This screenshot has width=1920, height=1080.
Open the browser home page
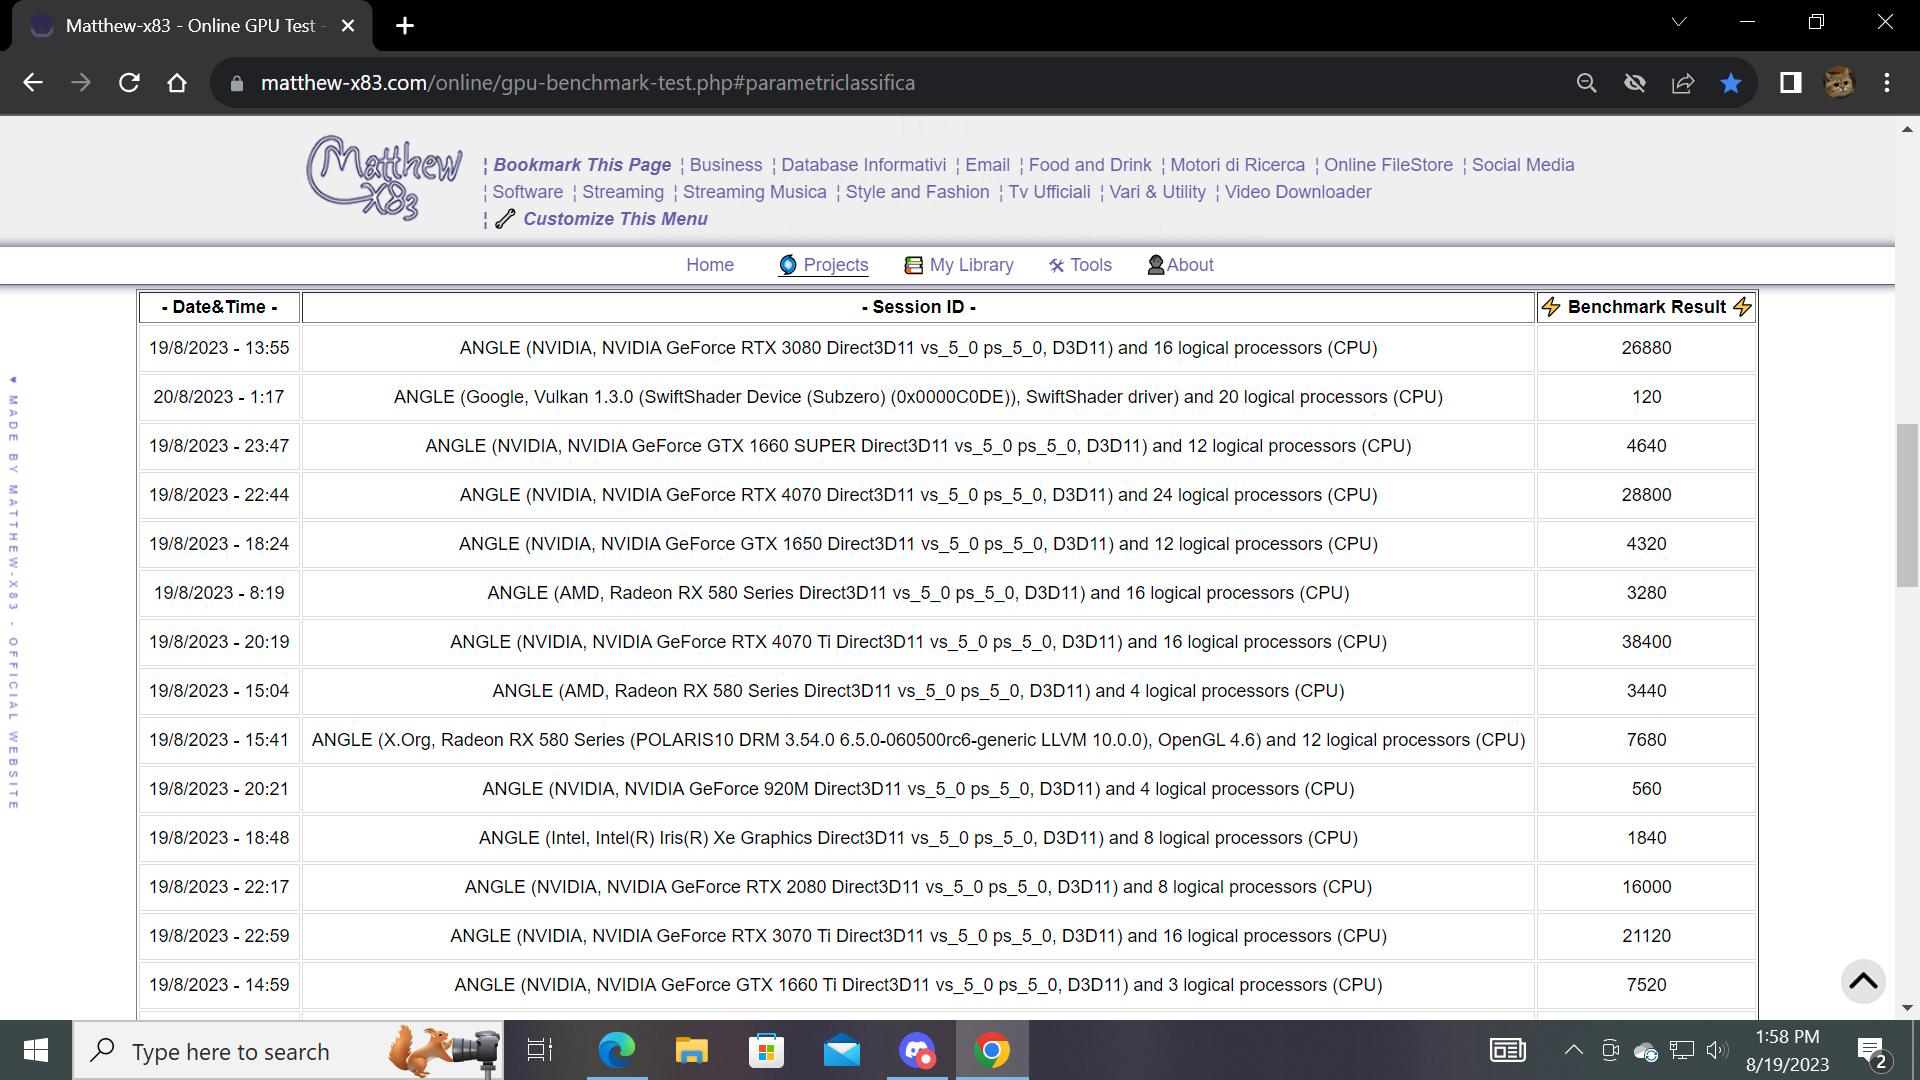click(177, 83)
